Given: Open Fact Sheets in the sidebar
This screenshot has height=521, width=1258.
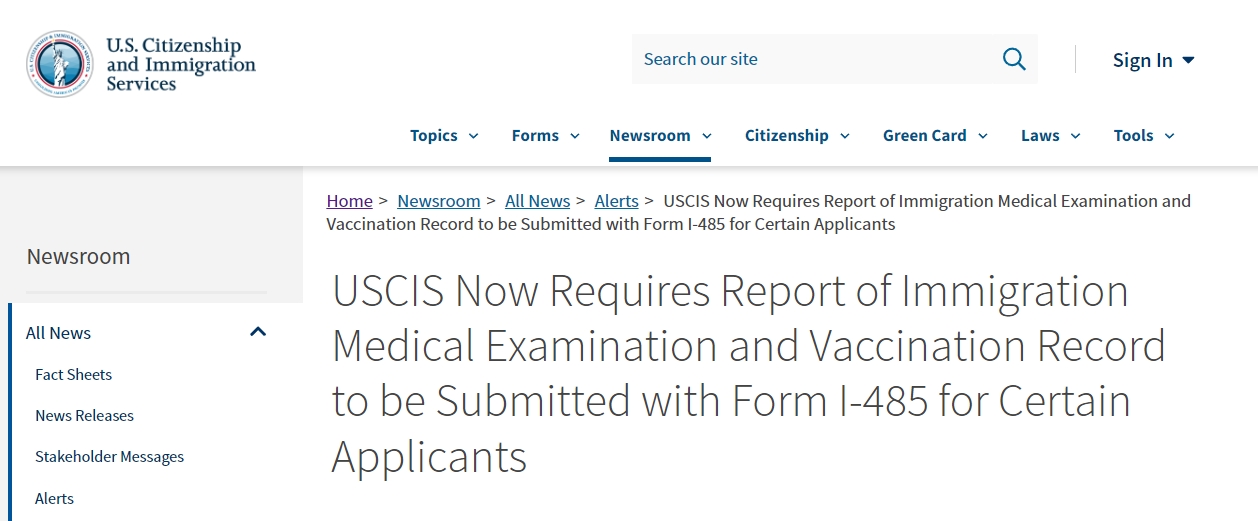Looking at the screenshot, I should tap(74, 374).
